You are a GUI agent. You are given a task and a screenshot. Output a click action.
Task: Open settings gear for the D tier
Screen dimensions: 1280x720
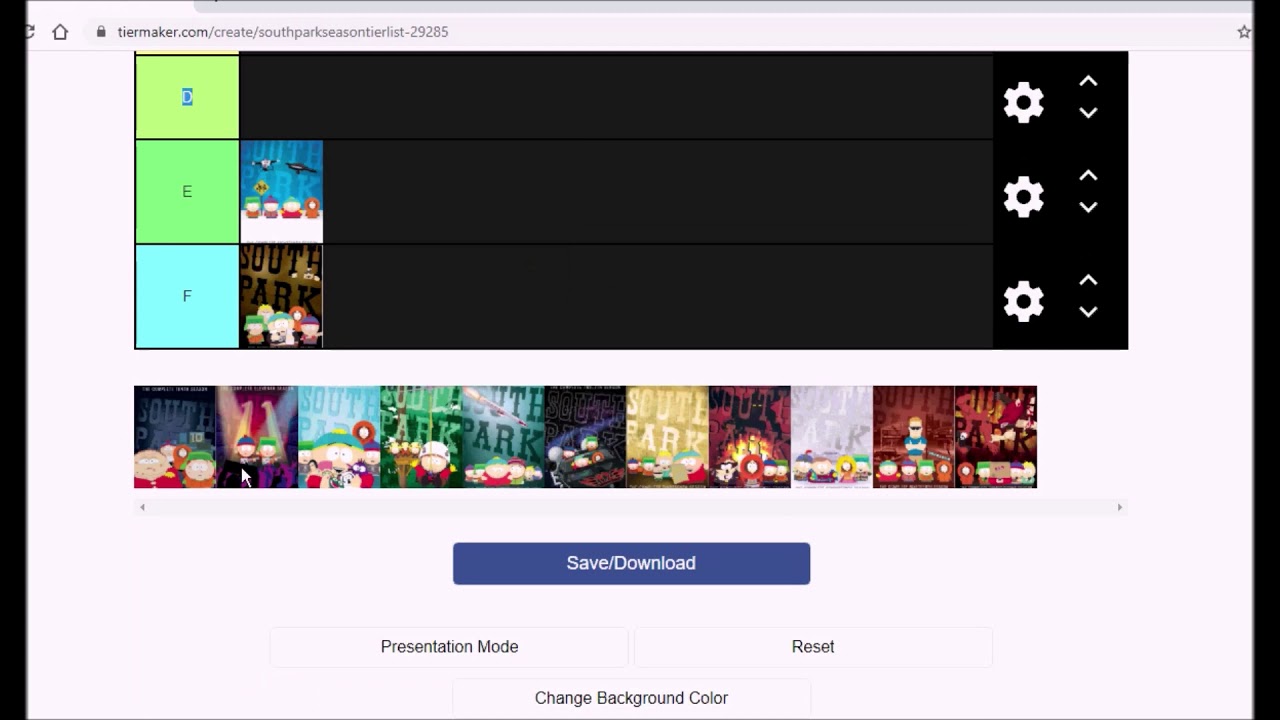(x=1023, y=102)
